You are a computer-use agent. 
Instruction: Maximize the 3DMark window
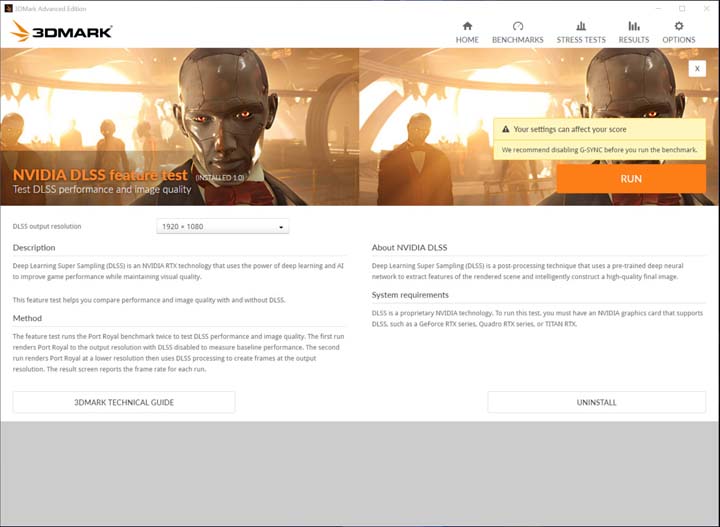(x=682, y=8)
